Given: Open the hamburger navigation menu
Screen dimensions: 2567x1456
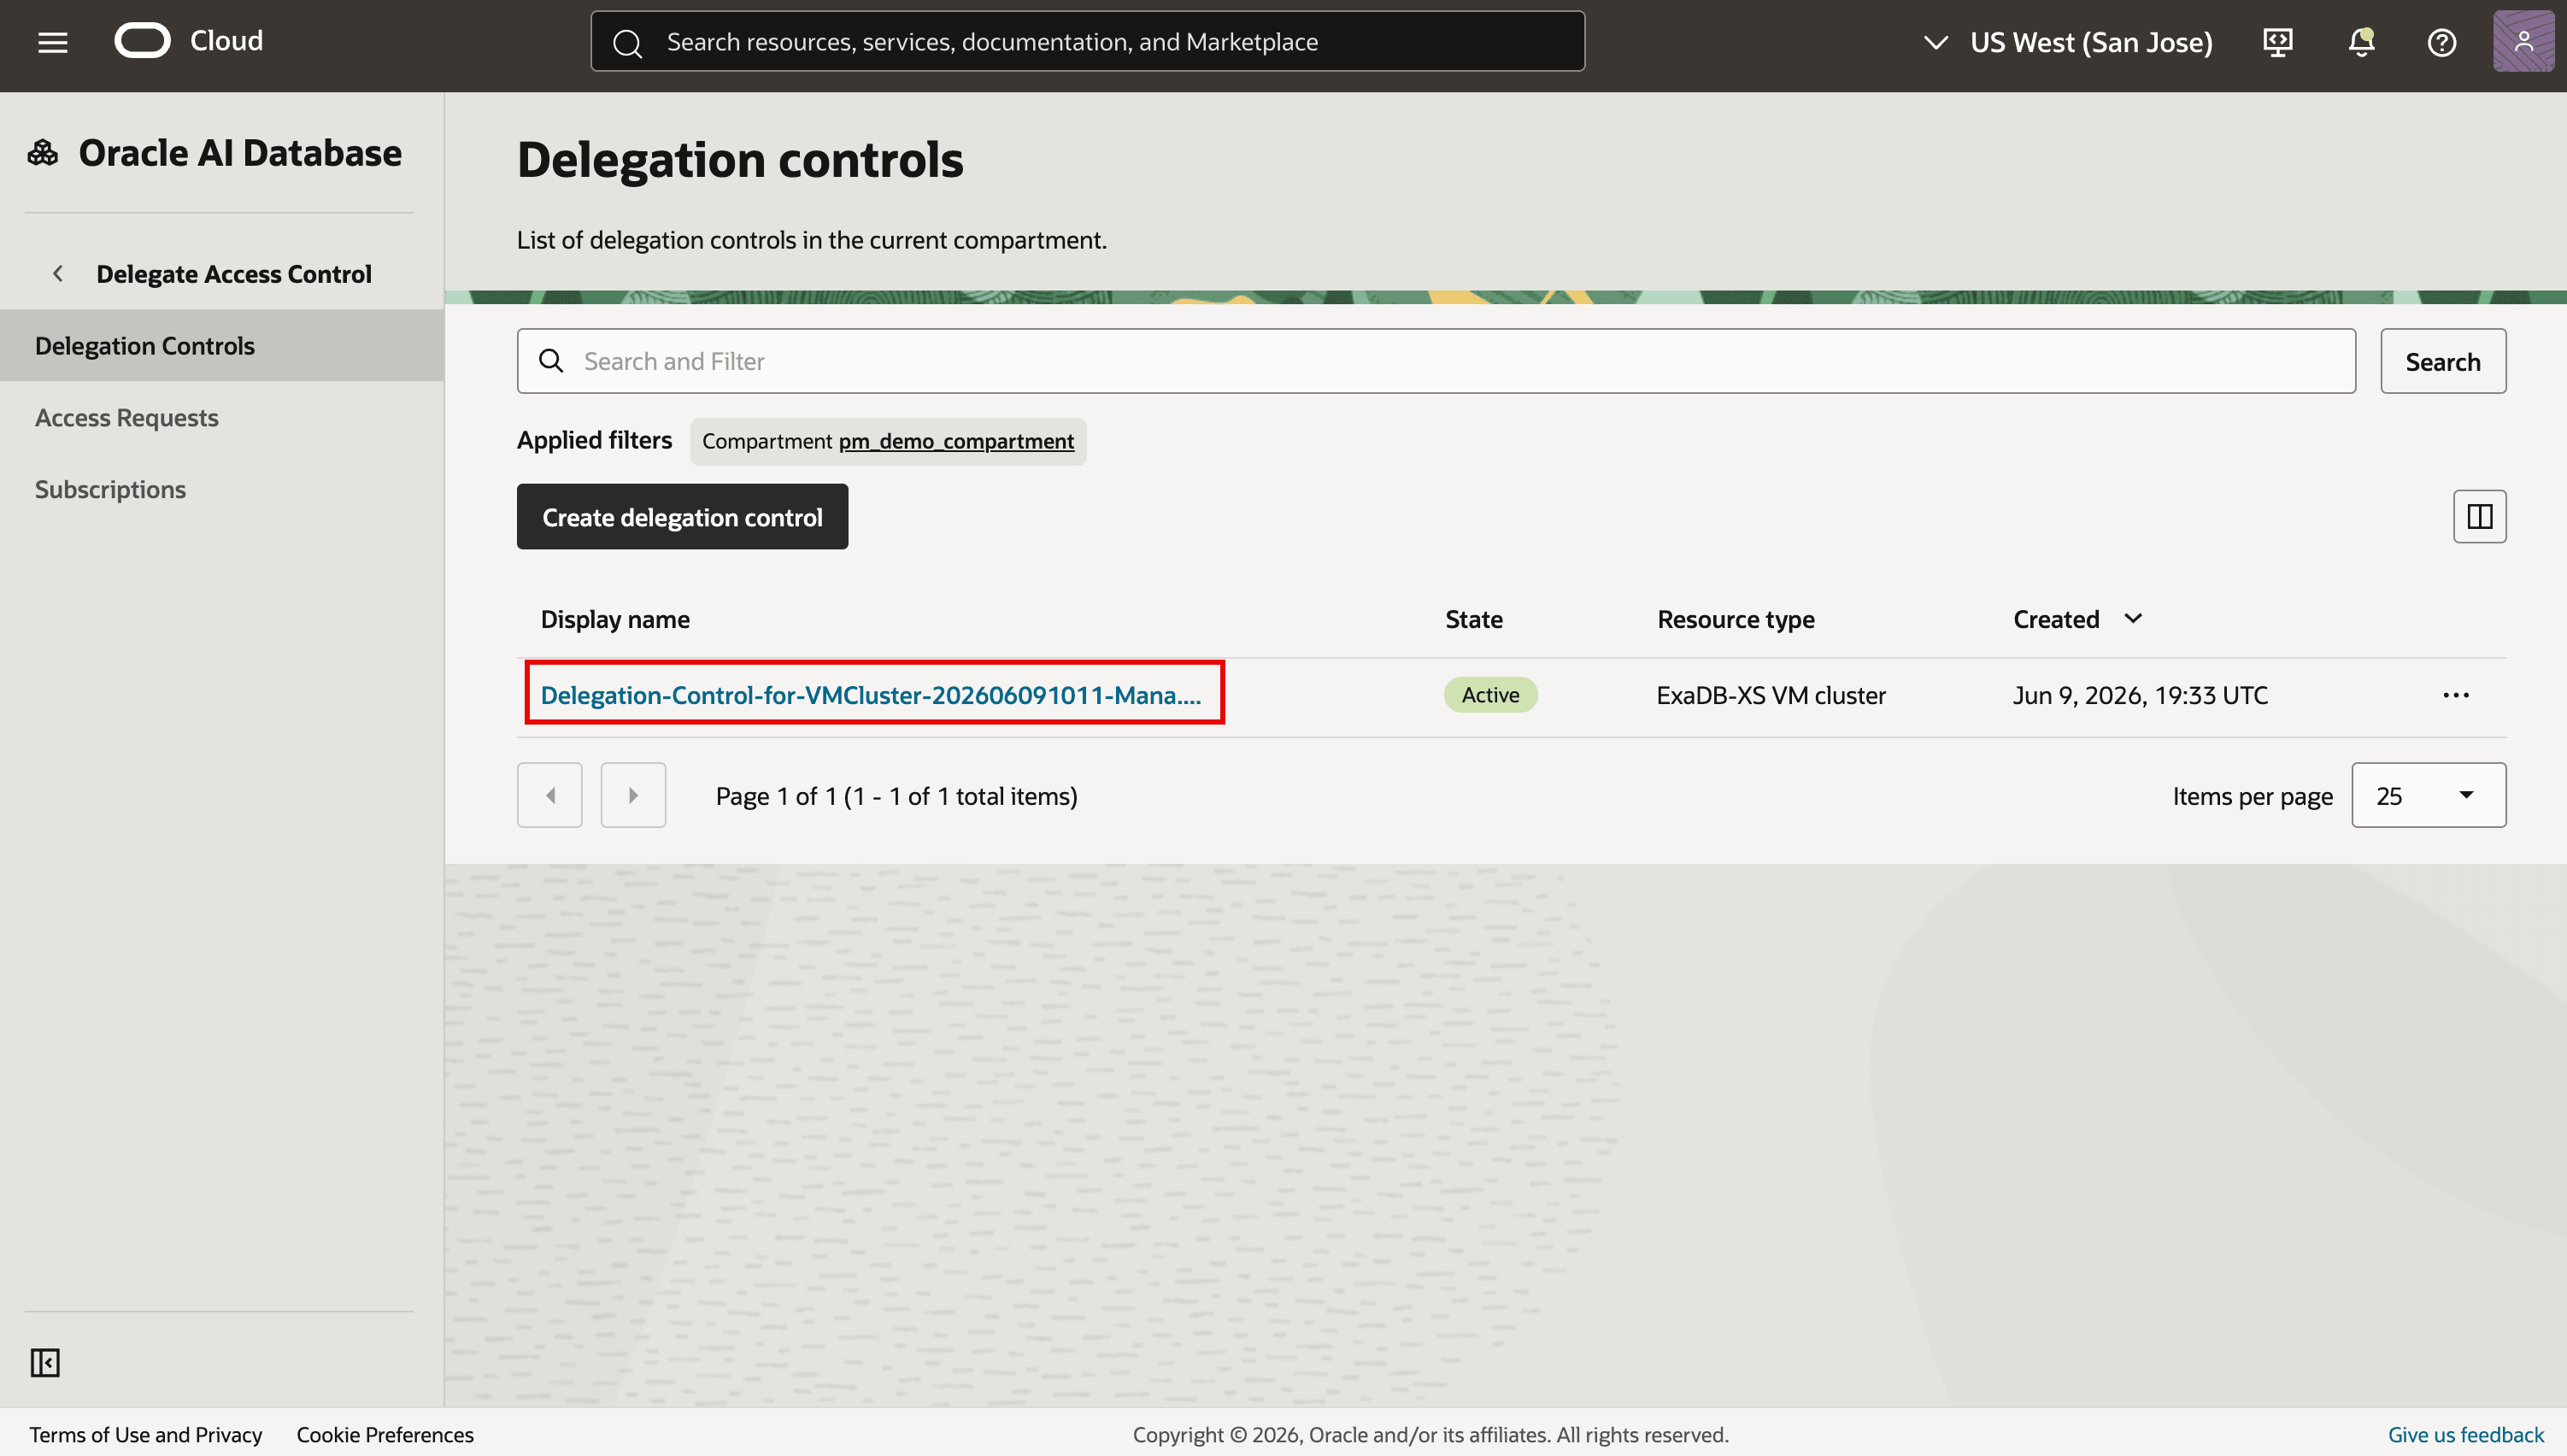Looking at the screenshot, I should tap(53, 42).
